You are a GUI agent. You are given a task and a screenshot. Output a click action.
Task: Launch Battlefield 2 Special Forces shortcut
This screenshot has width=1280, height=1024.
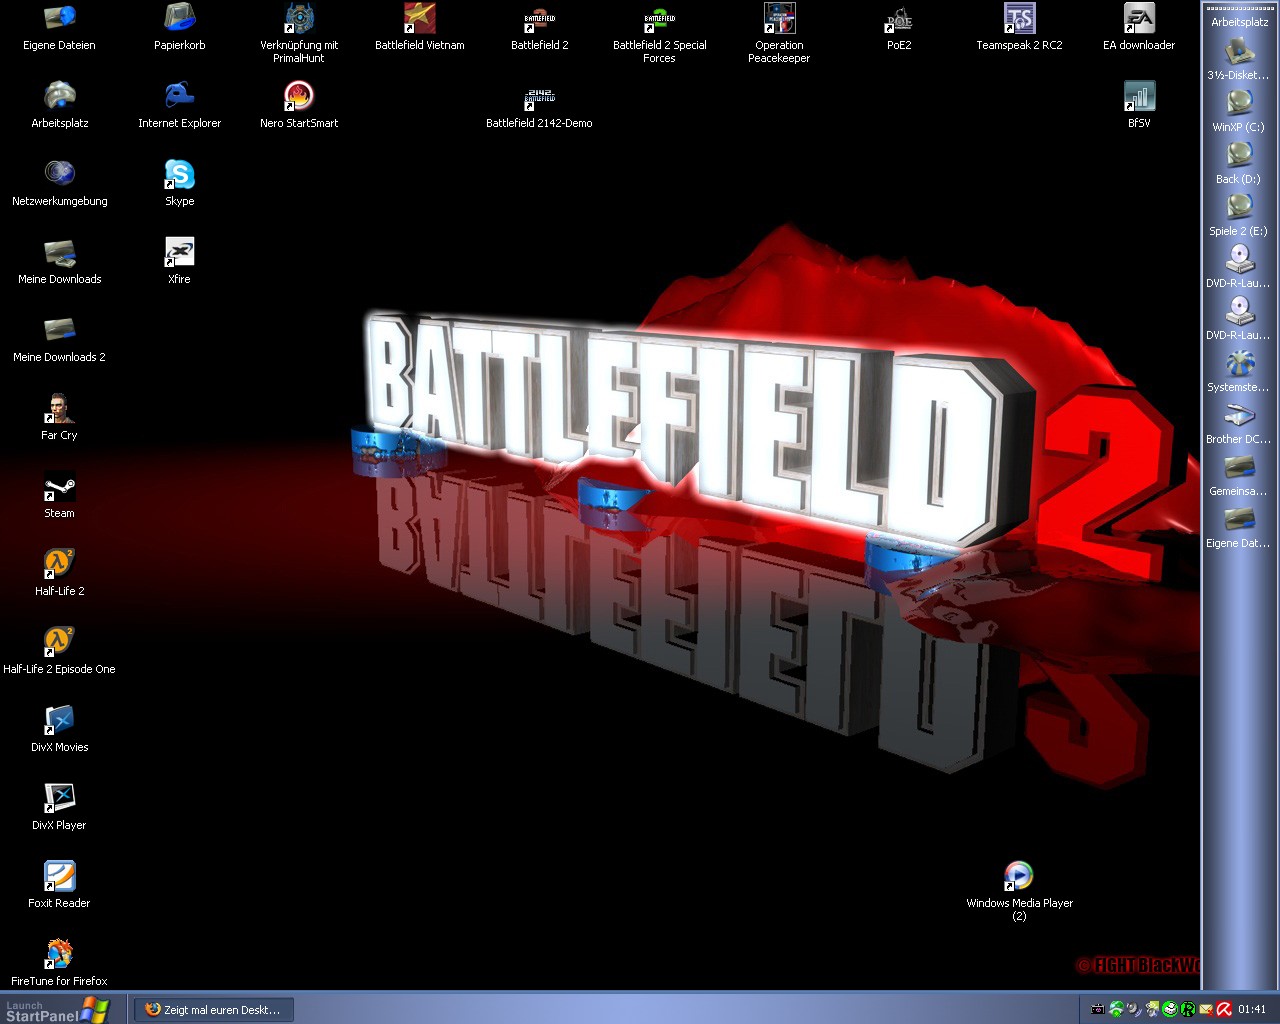point(659,18)
